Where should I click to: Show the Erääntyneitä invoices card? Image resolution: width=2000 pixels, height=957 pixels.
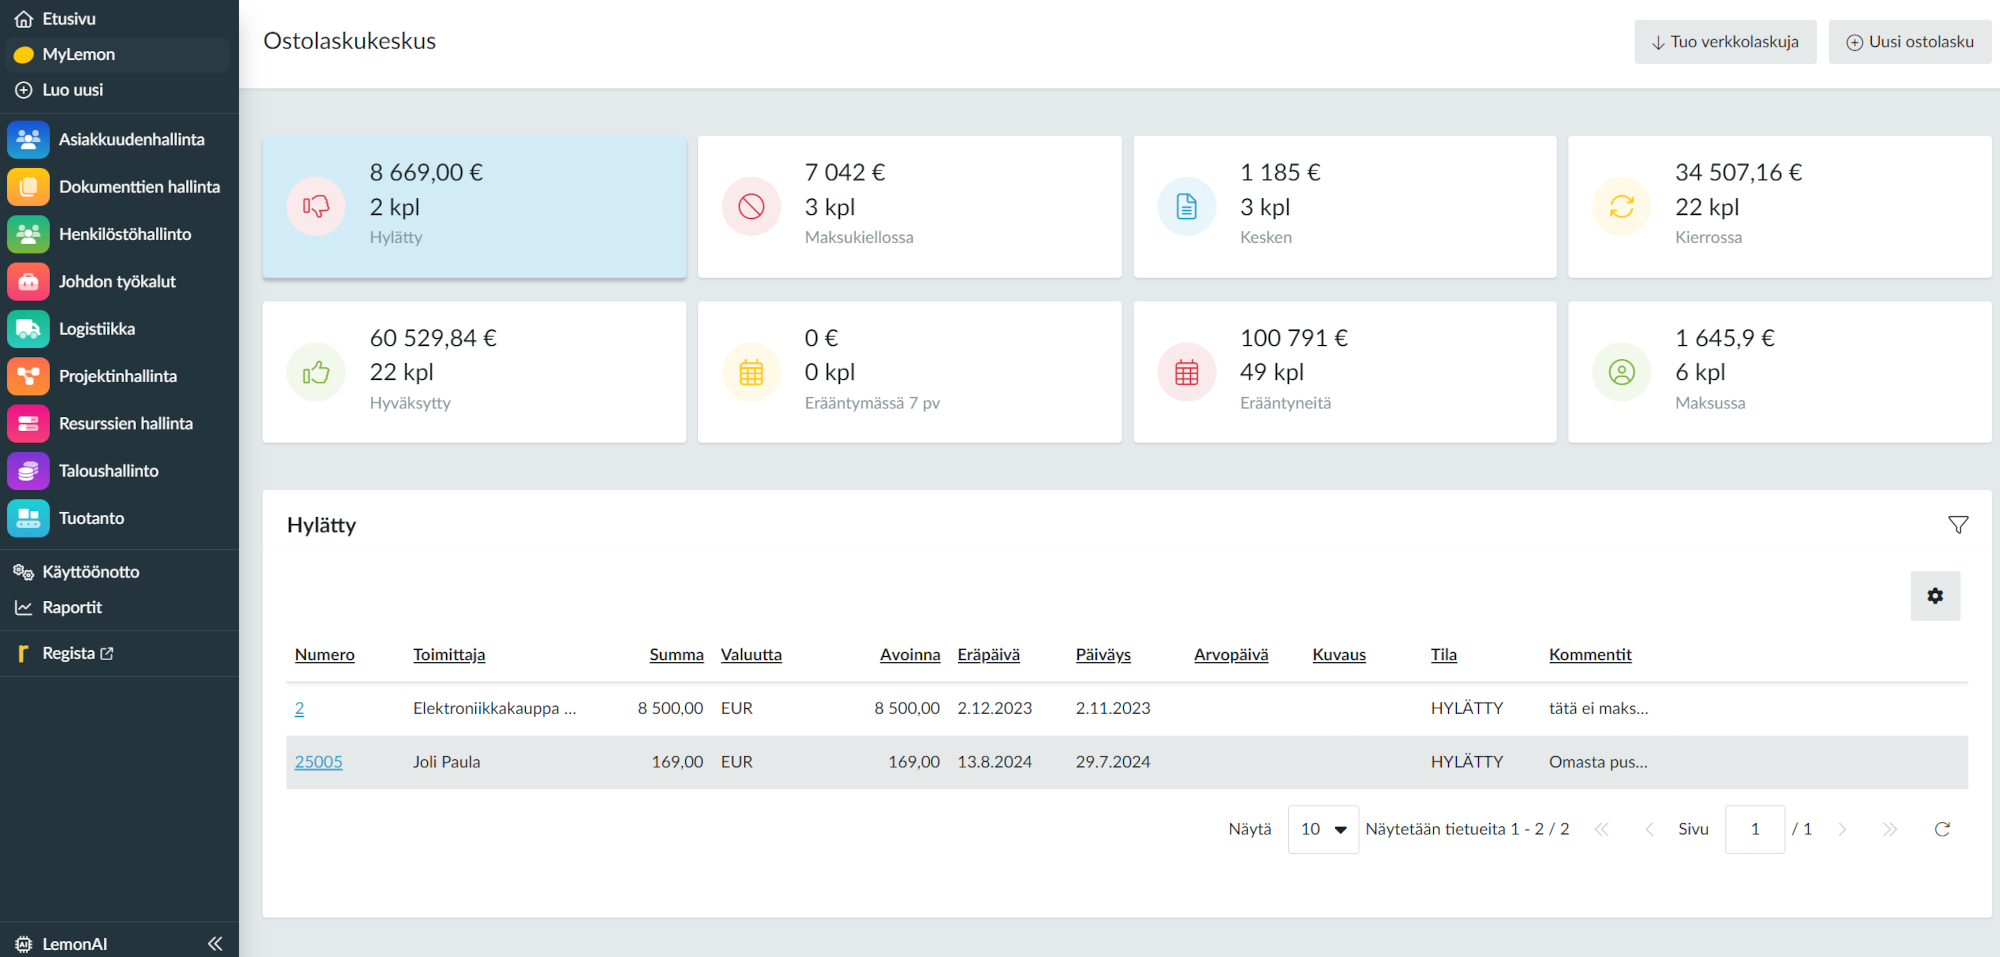pyautogui.click(x=1344, y=372)
